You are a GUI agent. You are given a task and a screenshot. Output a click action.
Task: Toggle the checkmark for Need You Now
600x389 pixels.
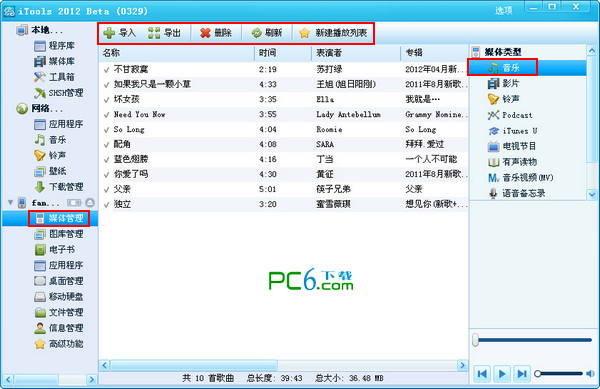(x=106, y=114)
